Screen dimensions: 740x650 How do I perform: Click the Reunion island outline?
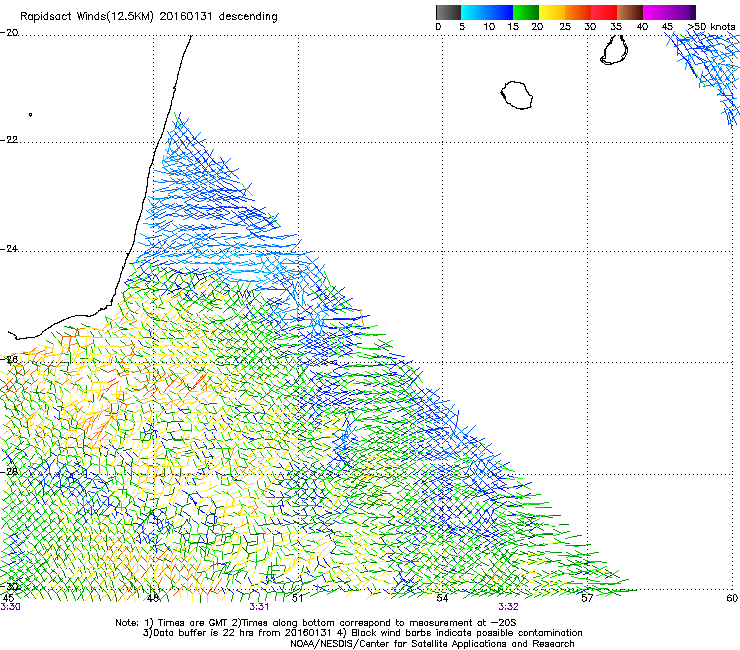click(517, 95)
